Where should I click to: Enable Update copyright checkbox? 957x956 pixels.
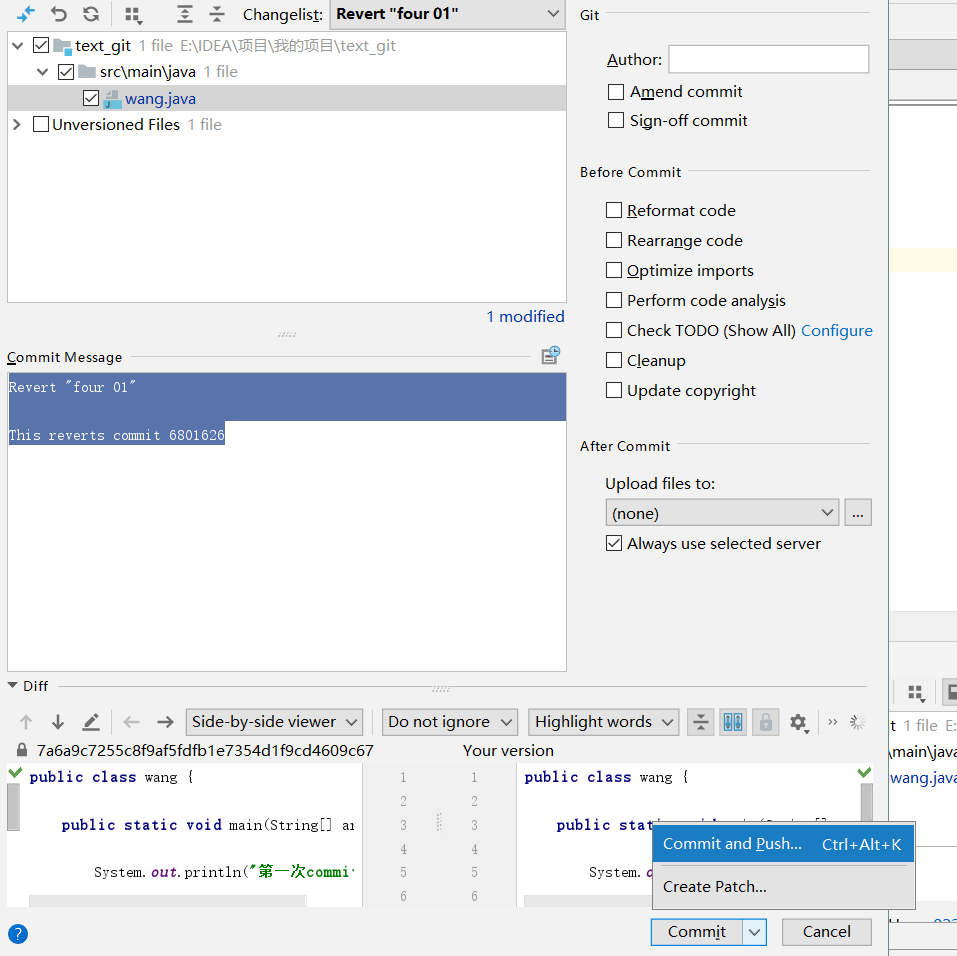614,389
